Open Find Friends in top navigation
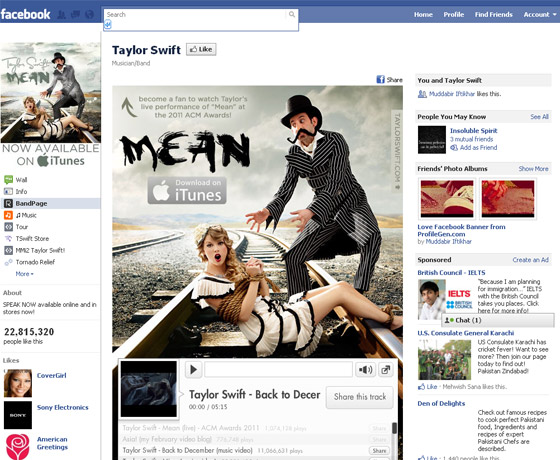The width and height of the screenshot is (560, 460). pos(494,15)
